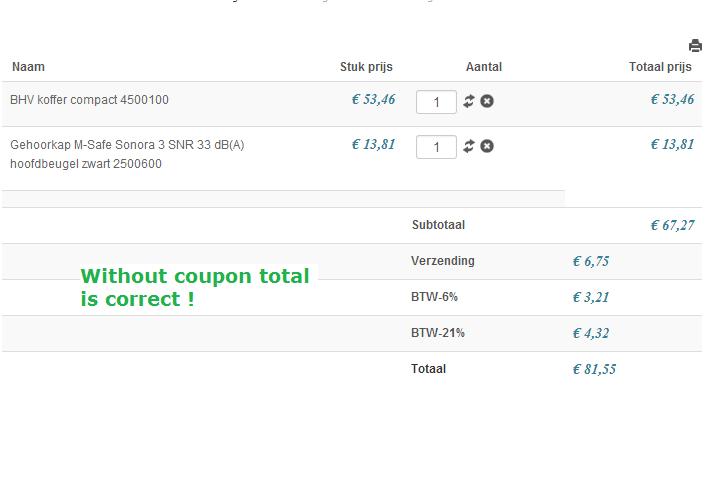Click the Naam column header
Viewport: 721px width, 481px height.
click(x=28, y=67)
